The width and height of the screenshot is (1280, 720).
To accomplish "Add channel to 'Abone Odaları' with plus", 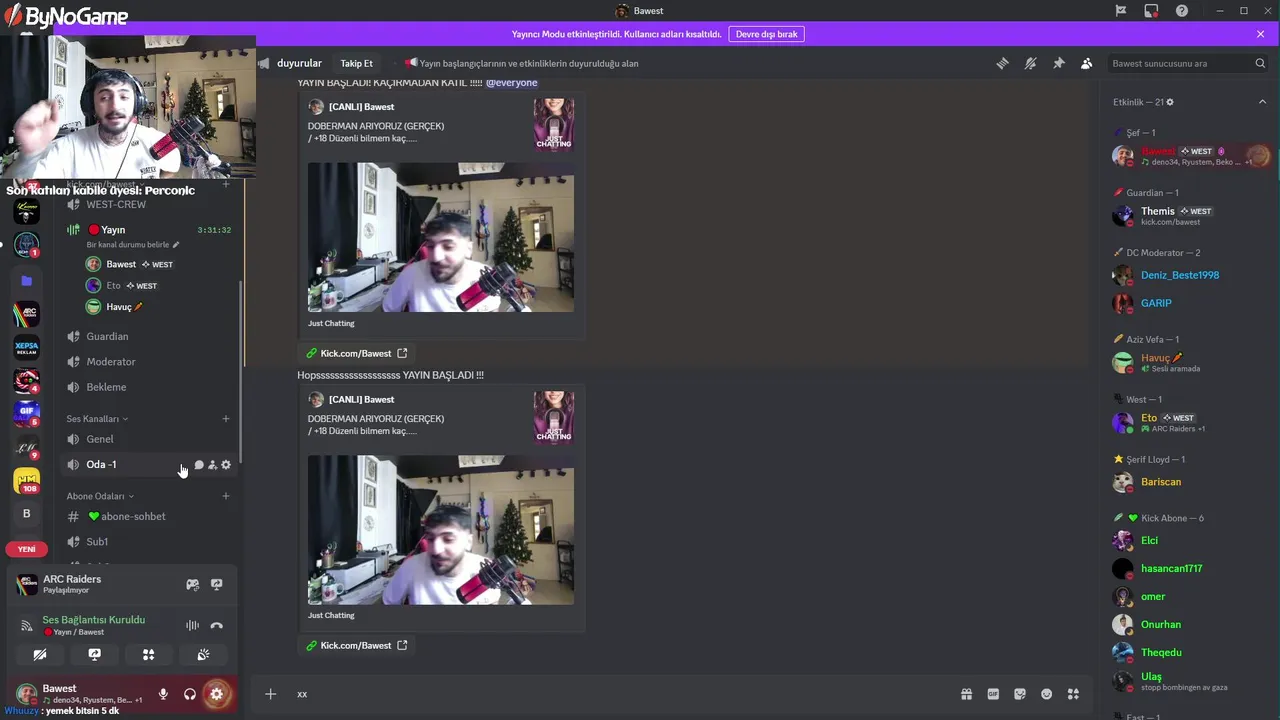I will pyautogui.click(x=226, y=496).
